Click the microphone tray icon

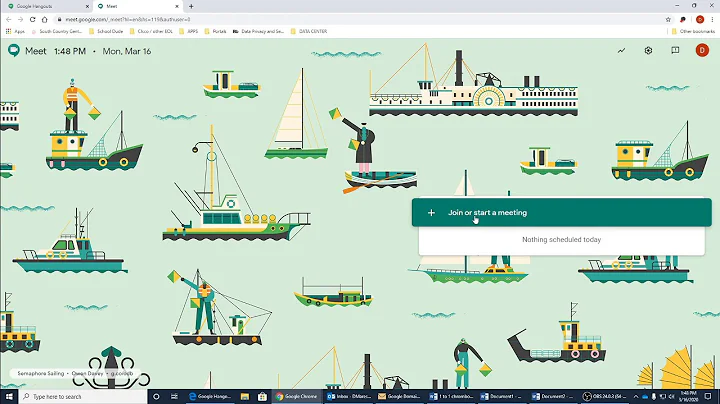[654, 396]
